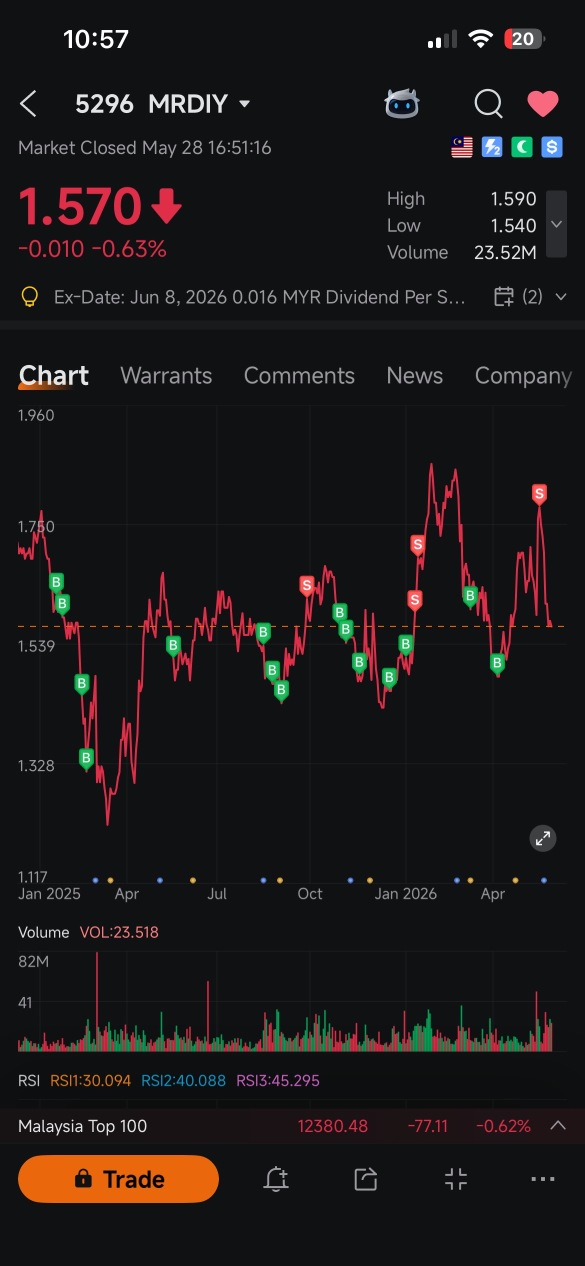Screen dimensions: 585x1266
Task: Open the search magnifier icon
Action: (x=488, y=103)
